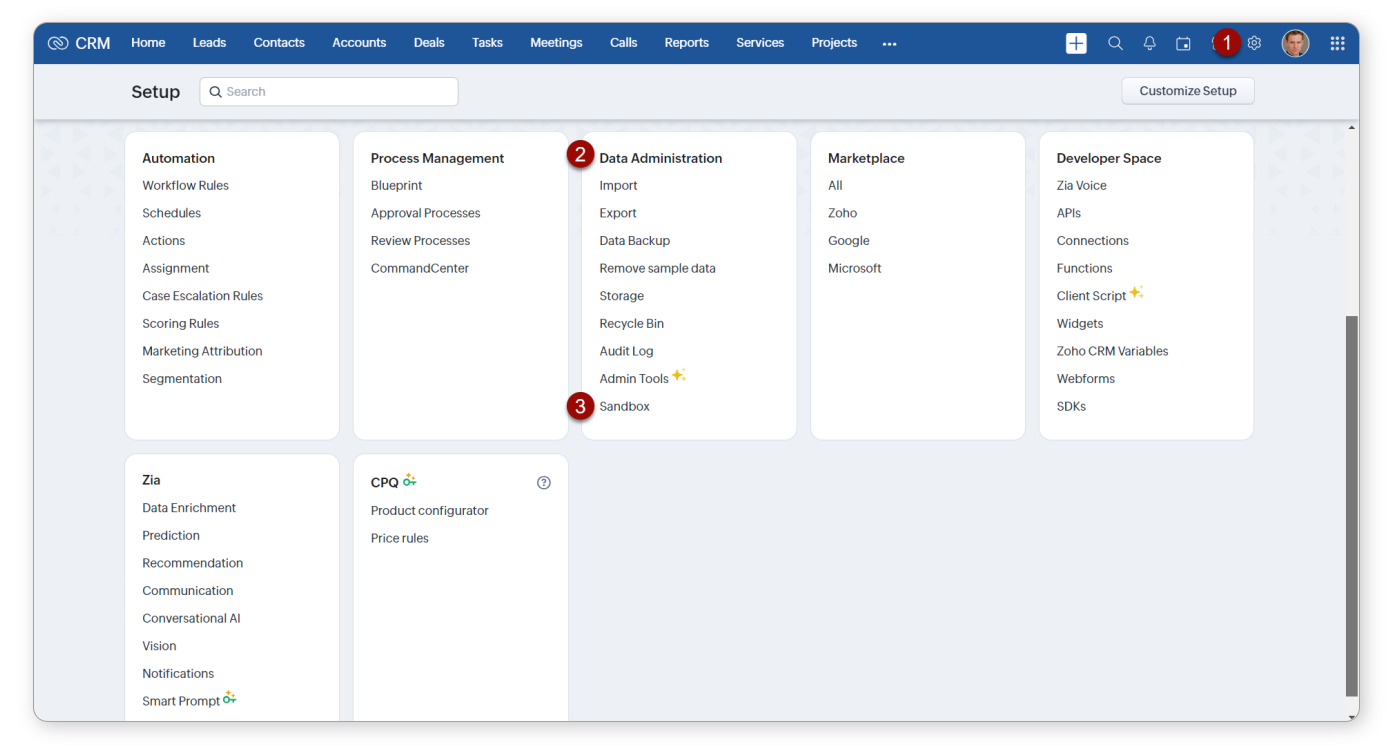Click the CPQ help question mark icon
This screenshot has height=746, width=1390.
pyautogui.click(x=544, y=483)
